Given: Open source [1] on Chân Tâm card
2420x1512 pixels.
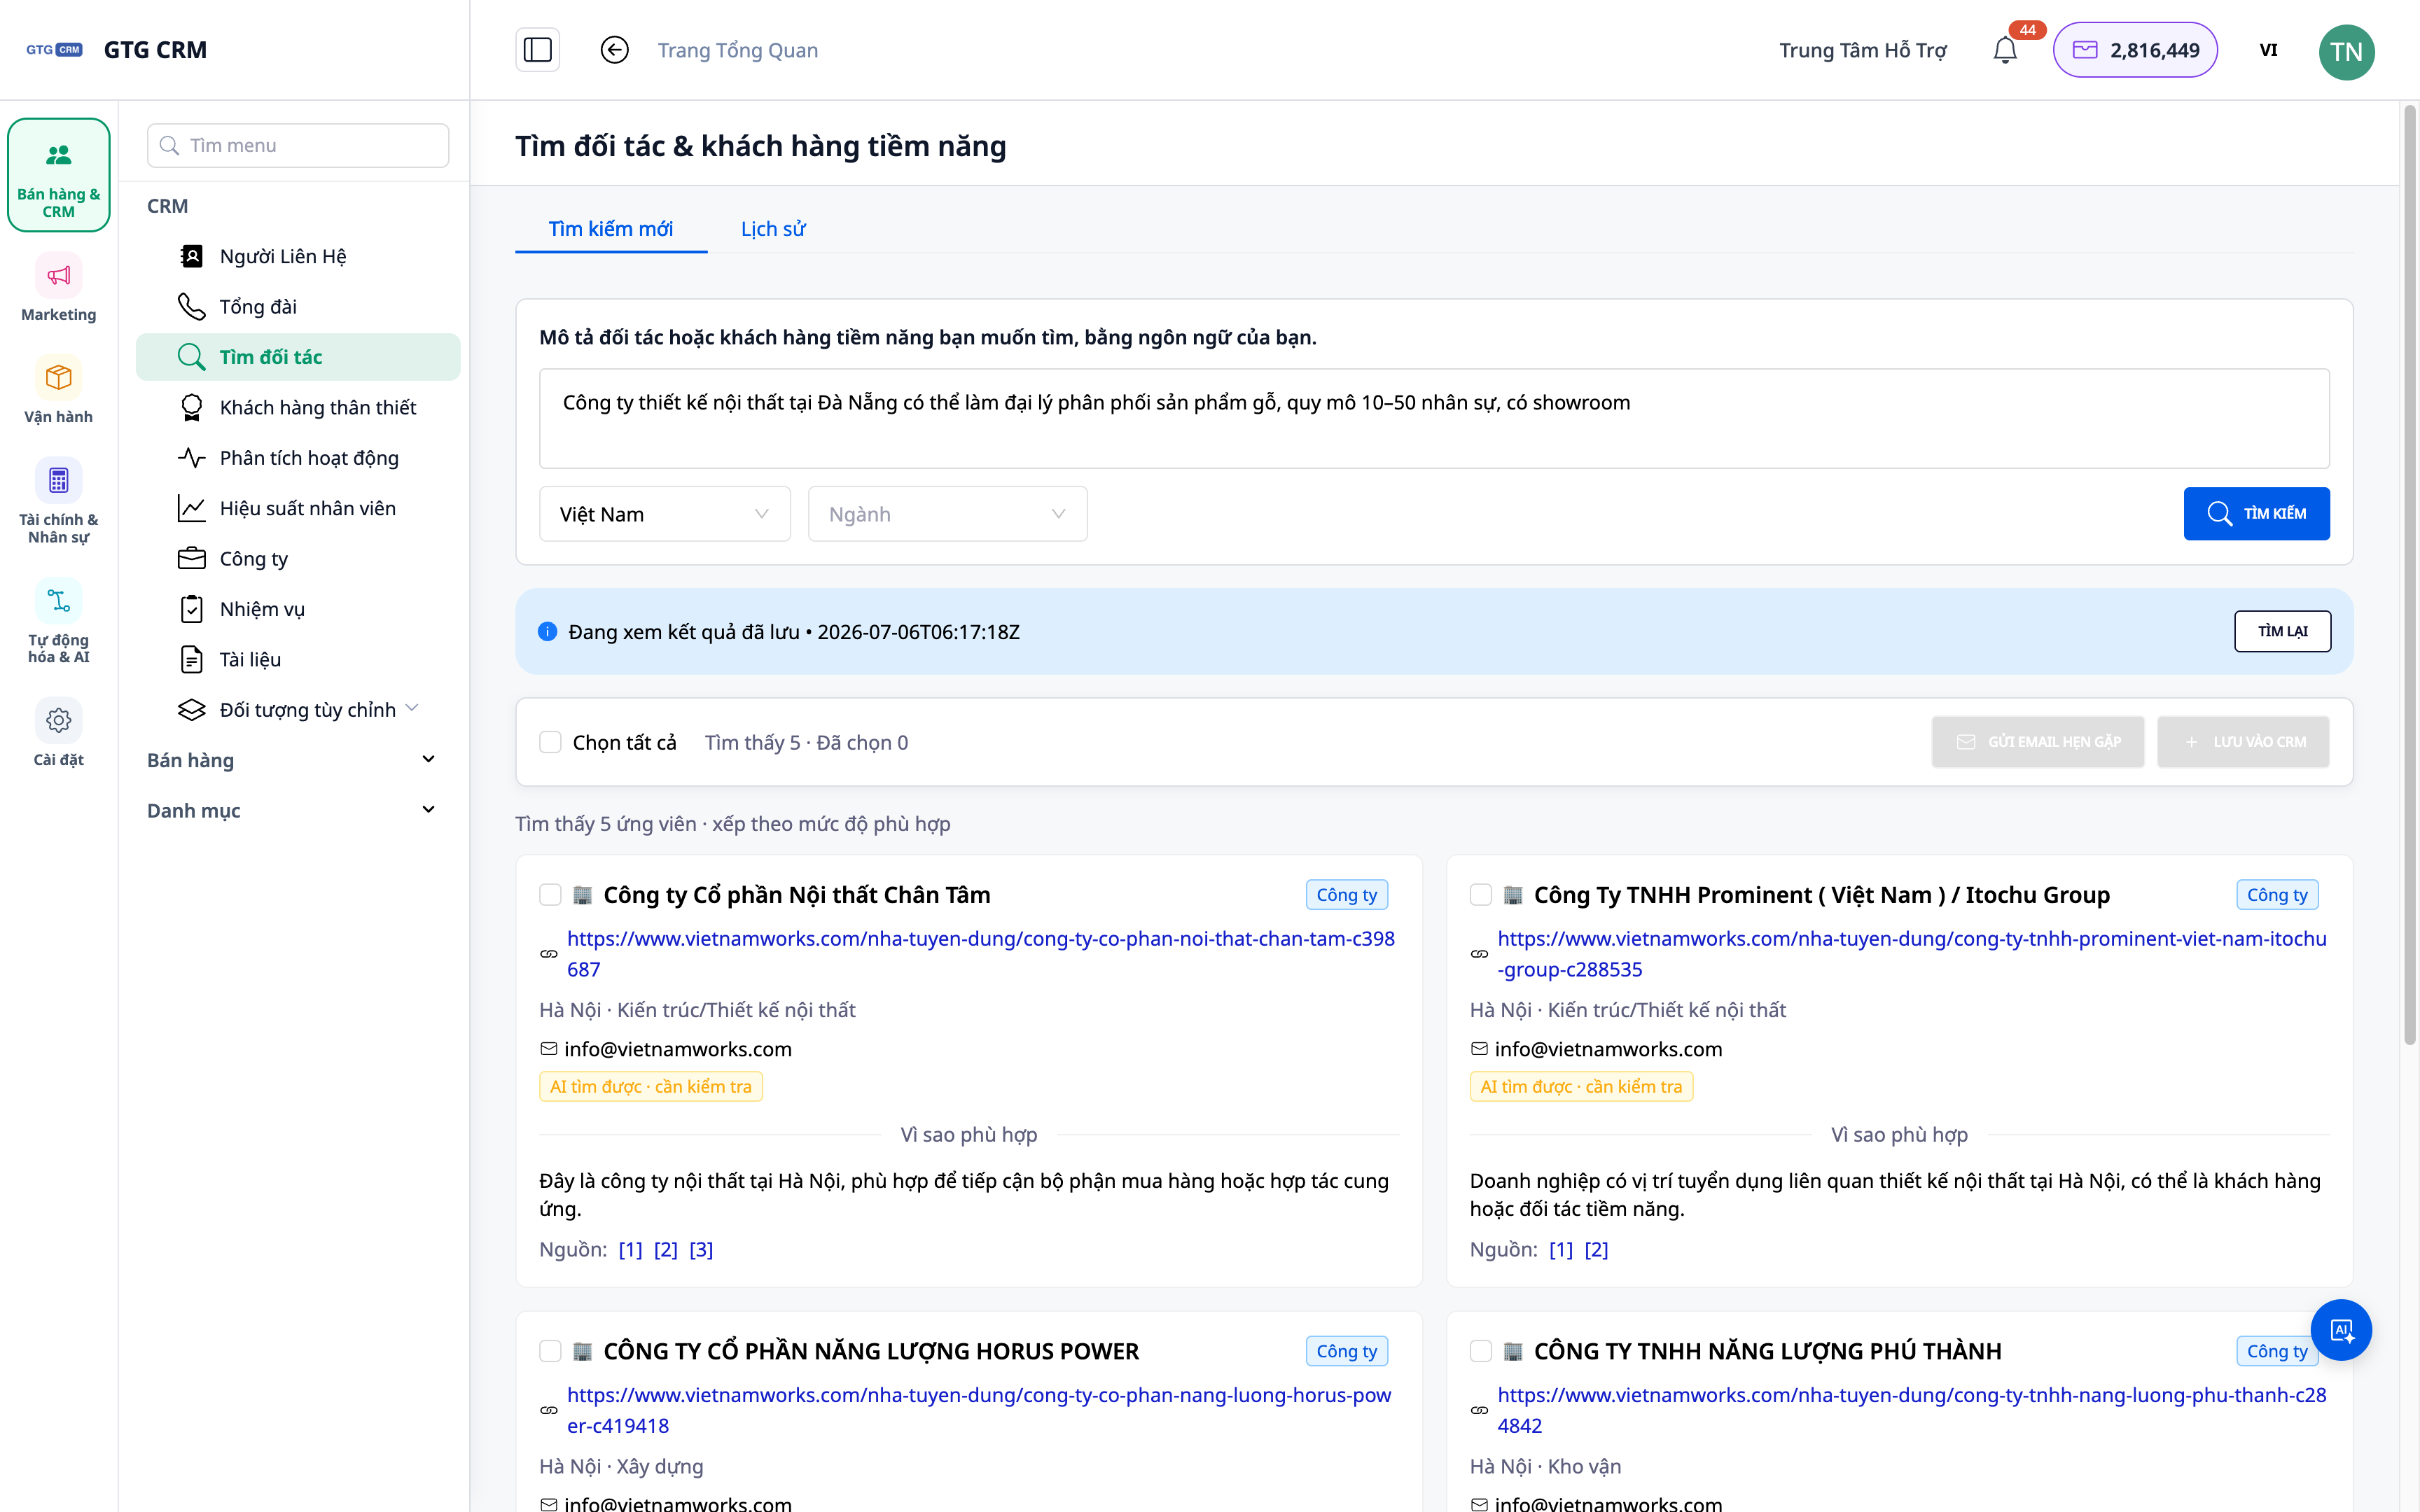Looking at the screenshot, I should pos(630,1249).
